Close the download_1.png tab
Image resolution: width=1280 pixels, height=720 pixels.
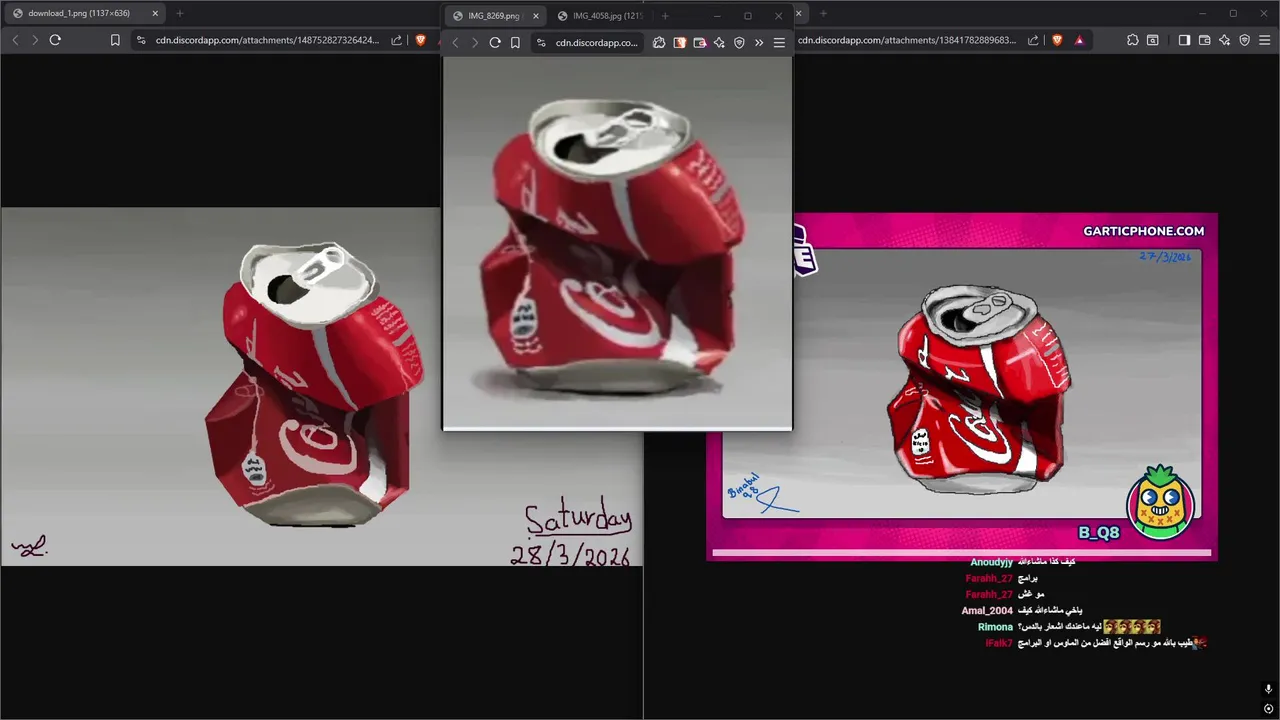click(x=155, y=14)
